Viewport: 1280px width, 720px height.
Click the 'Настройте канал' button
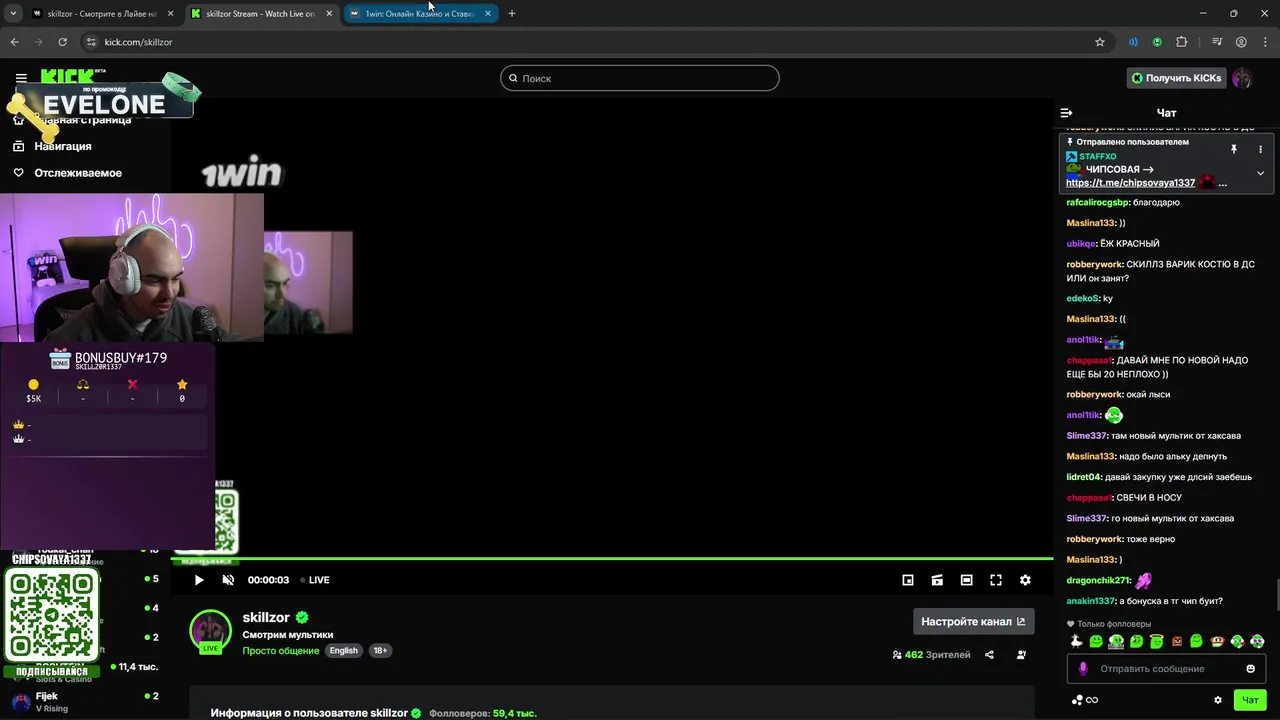(x=973, y=621)
